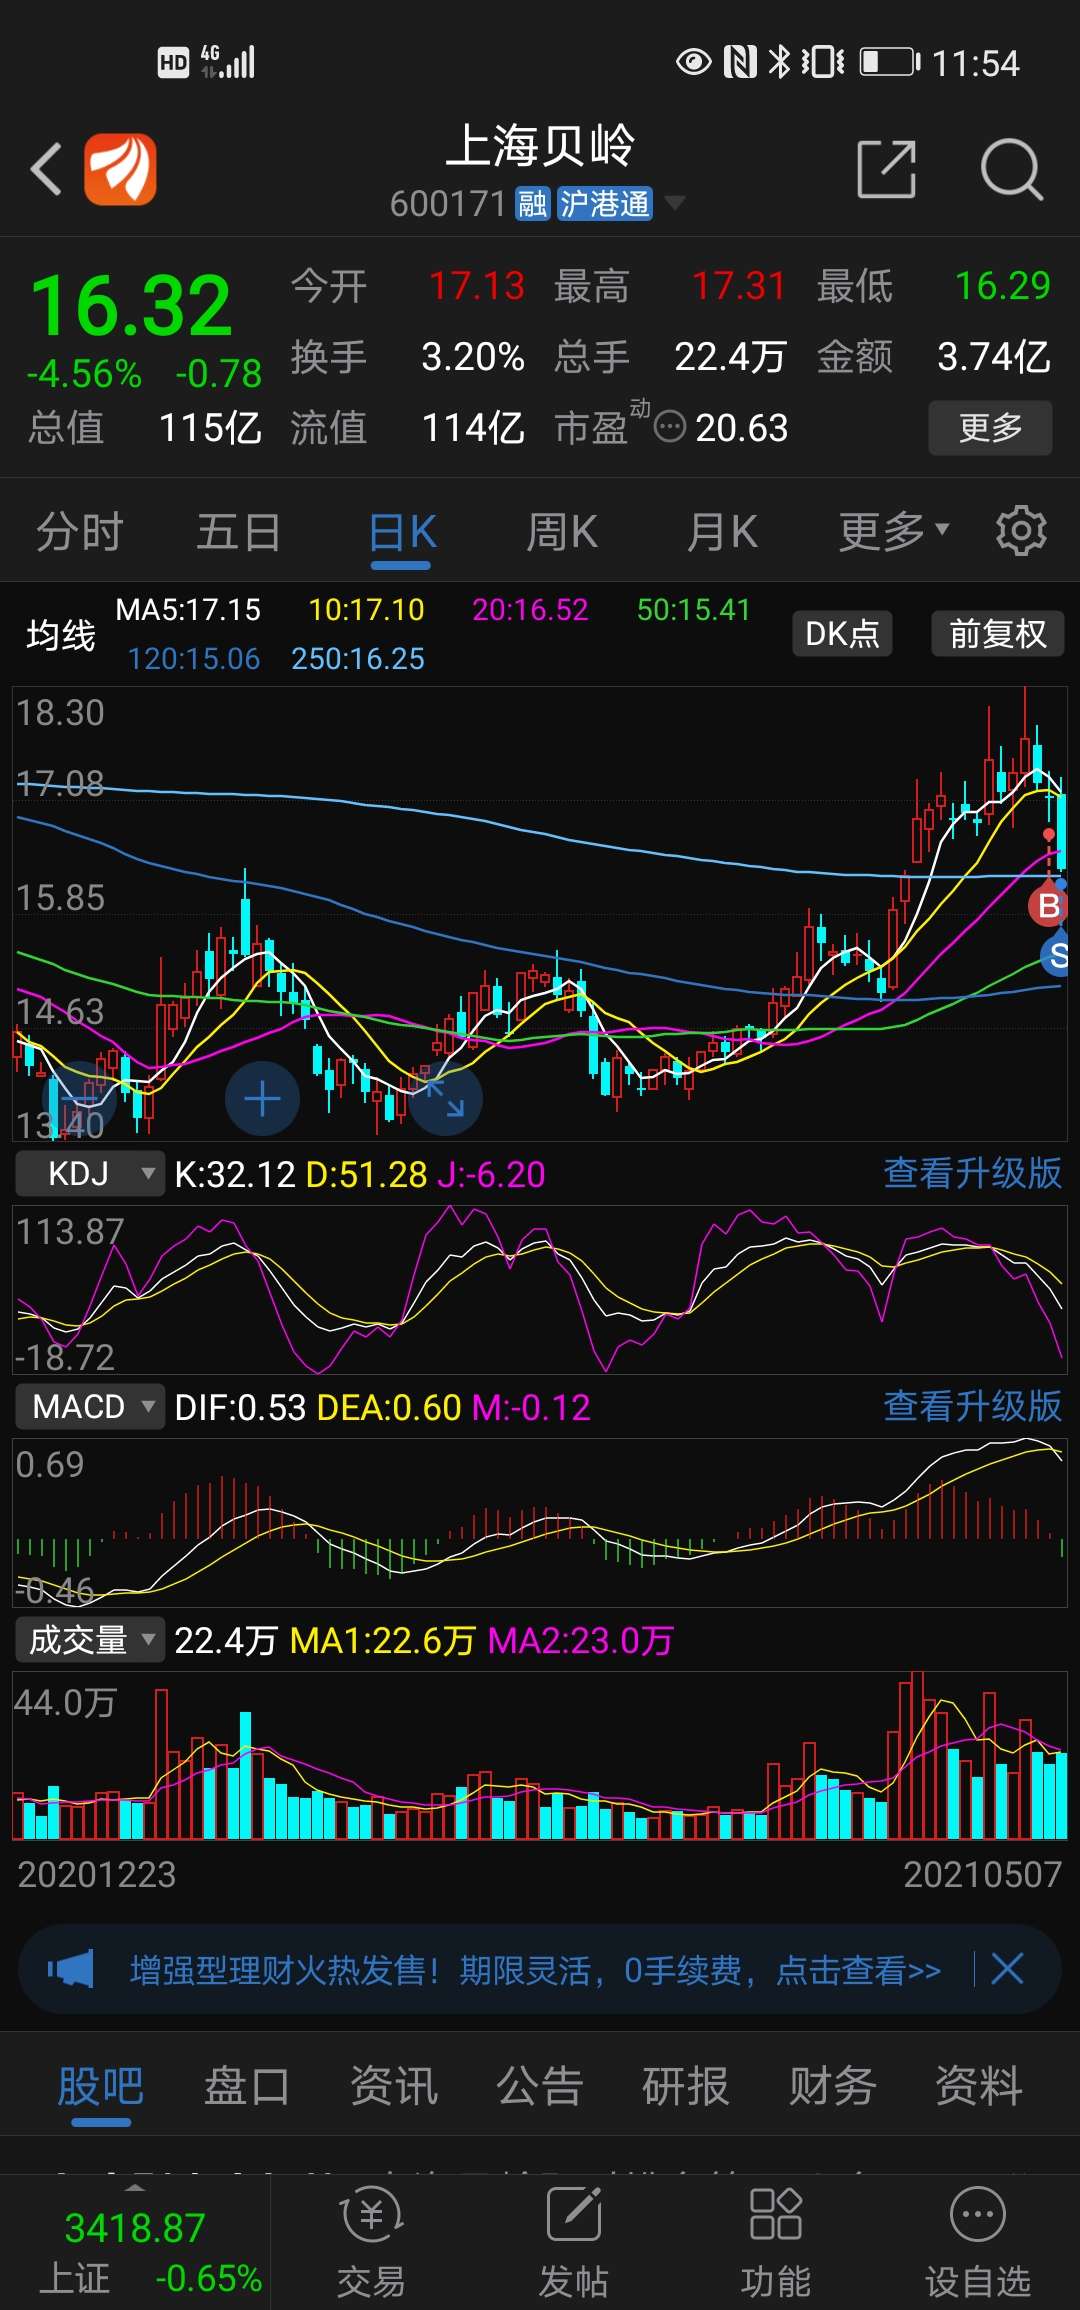Tap the start date 20201223
1080x2310 pixels.
[97, 1874]
